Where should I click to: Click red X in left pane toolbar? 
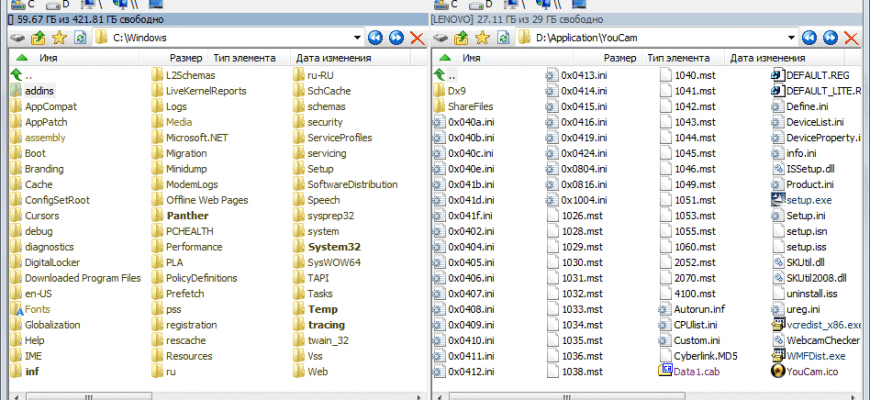[417, 38]
